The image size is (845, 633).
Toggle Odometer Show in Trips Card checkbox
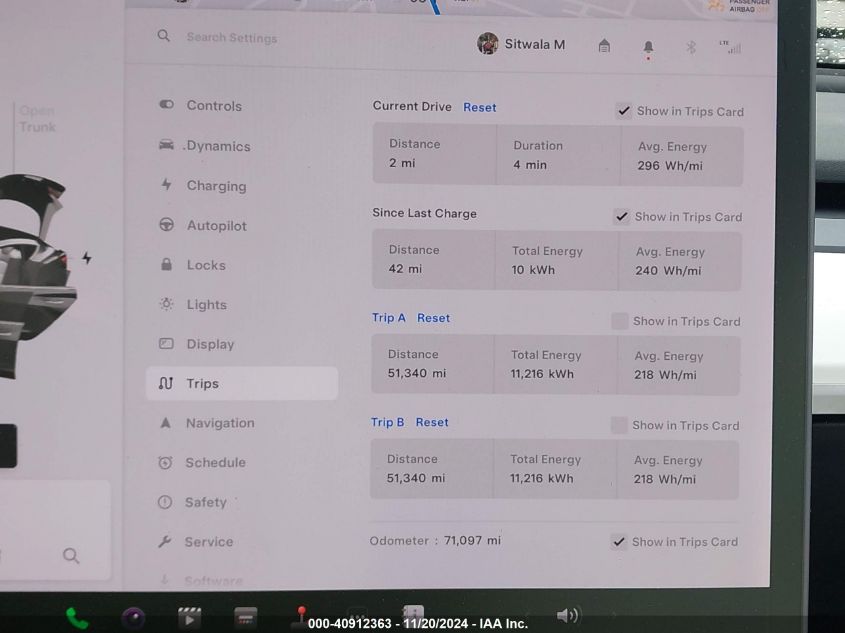(620, 541)
